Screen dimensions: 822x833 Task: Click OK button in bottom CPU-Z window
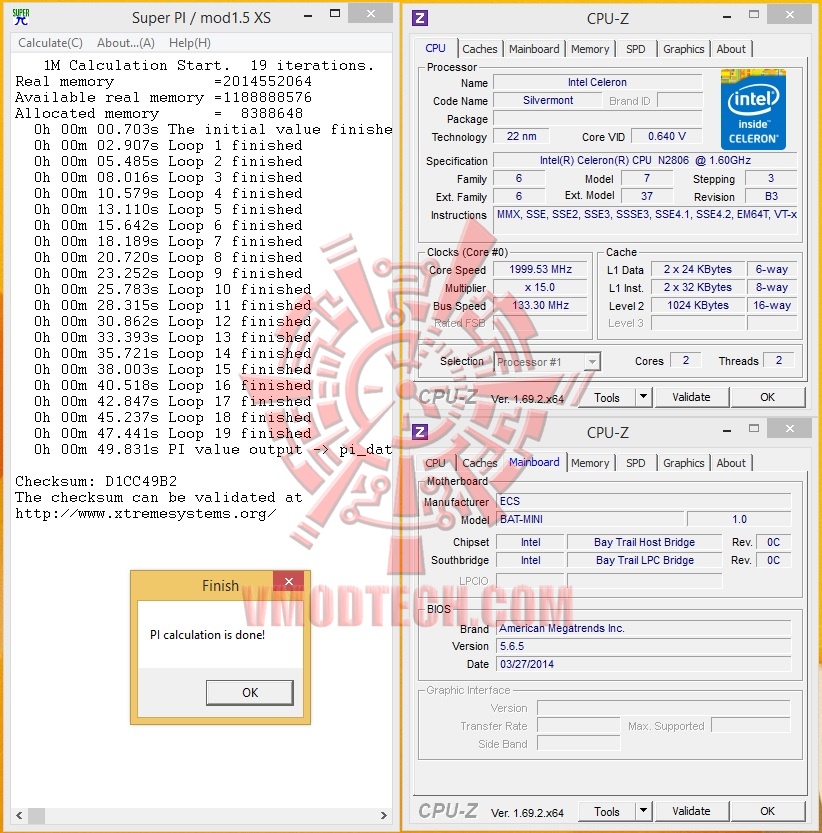(767, 811)
